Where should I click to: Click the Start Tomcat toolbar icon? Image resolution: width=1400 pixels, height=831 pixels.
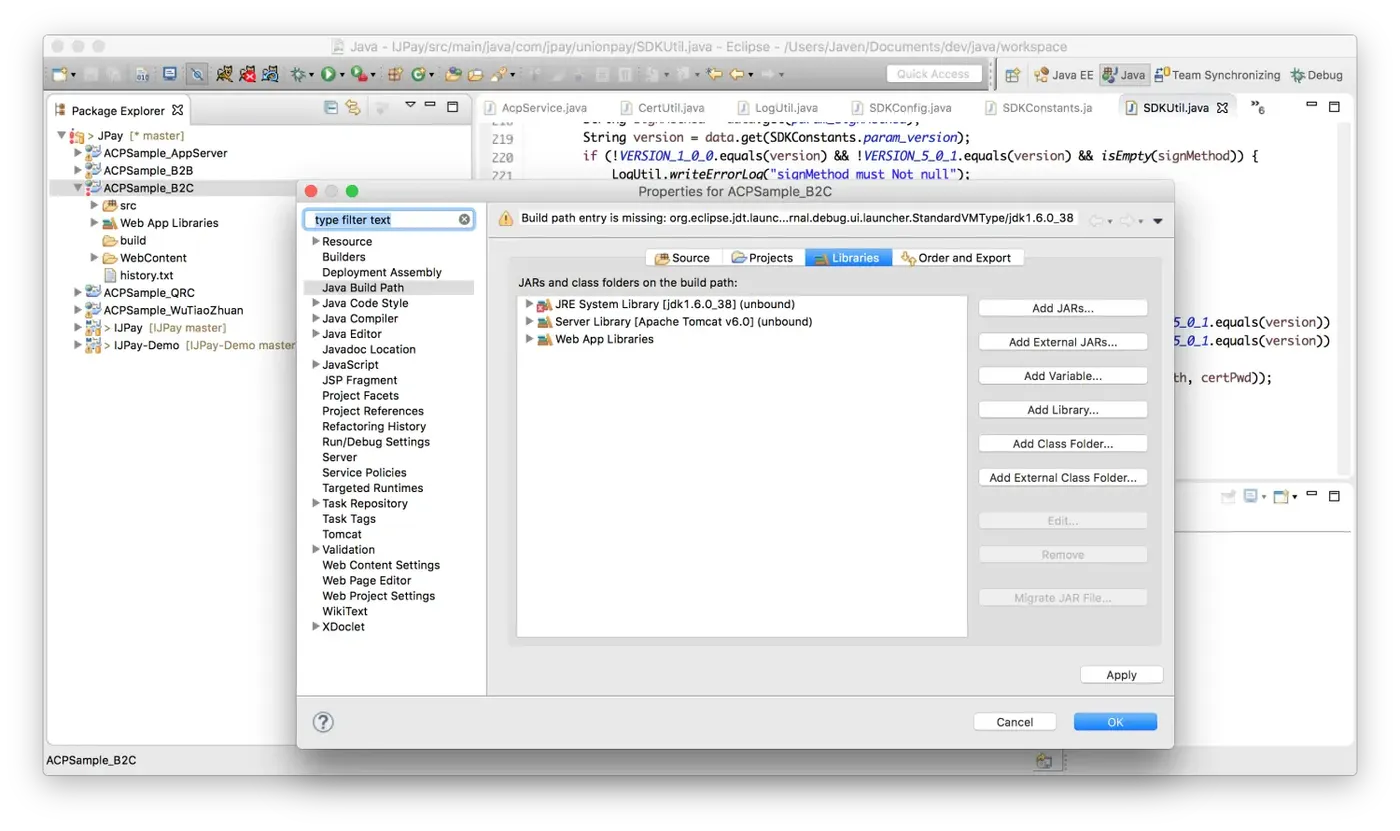click(225, 74)
